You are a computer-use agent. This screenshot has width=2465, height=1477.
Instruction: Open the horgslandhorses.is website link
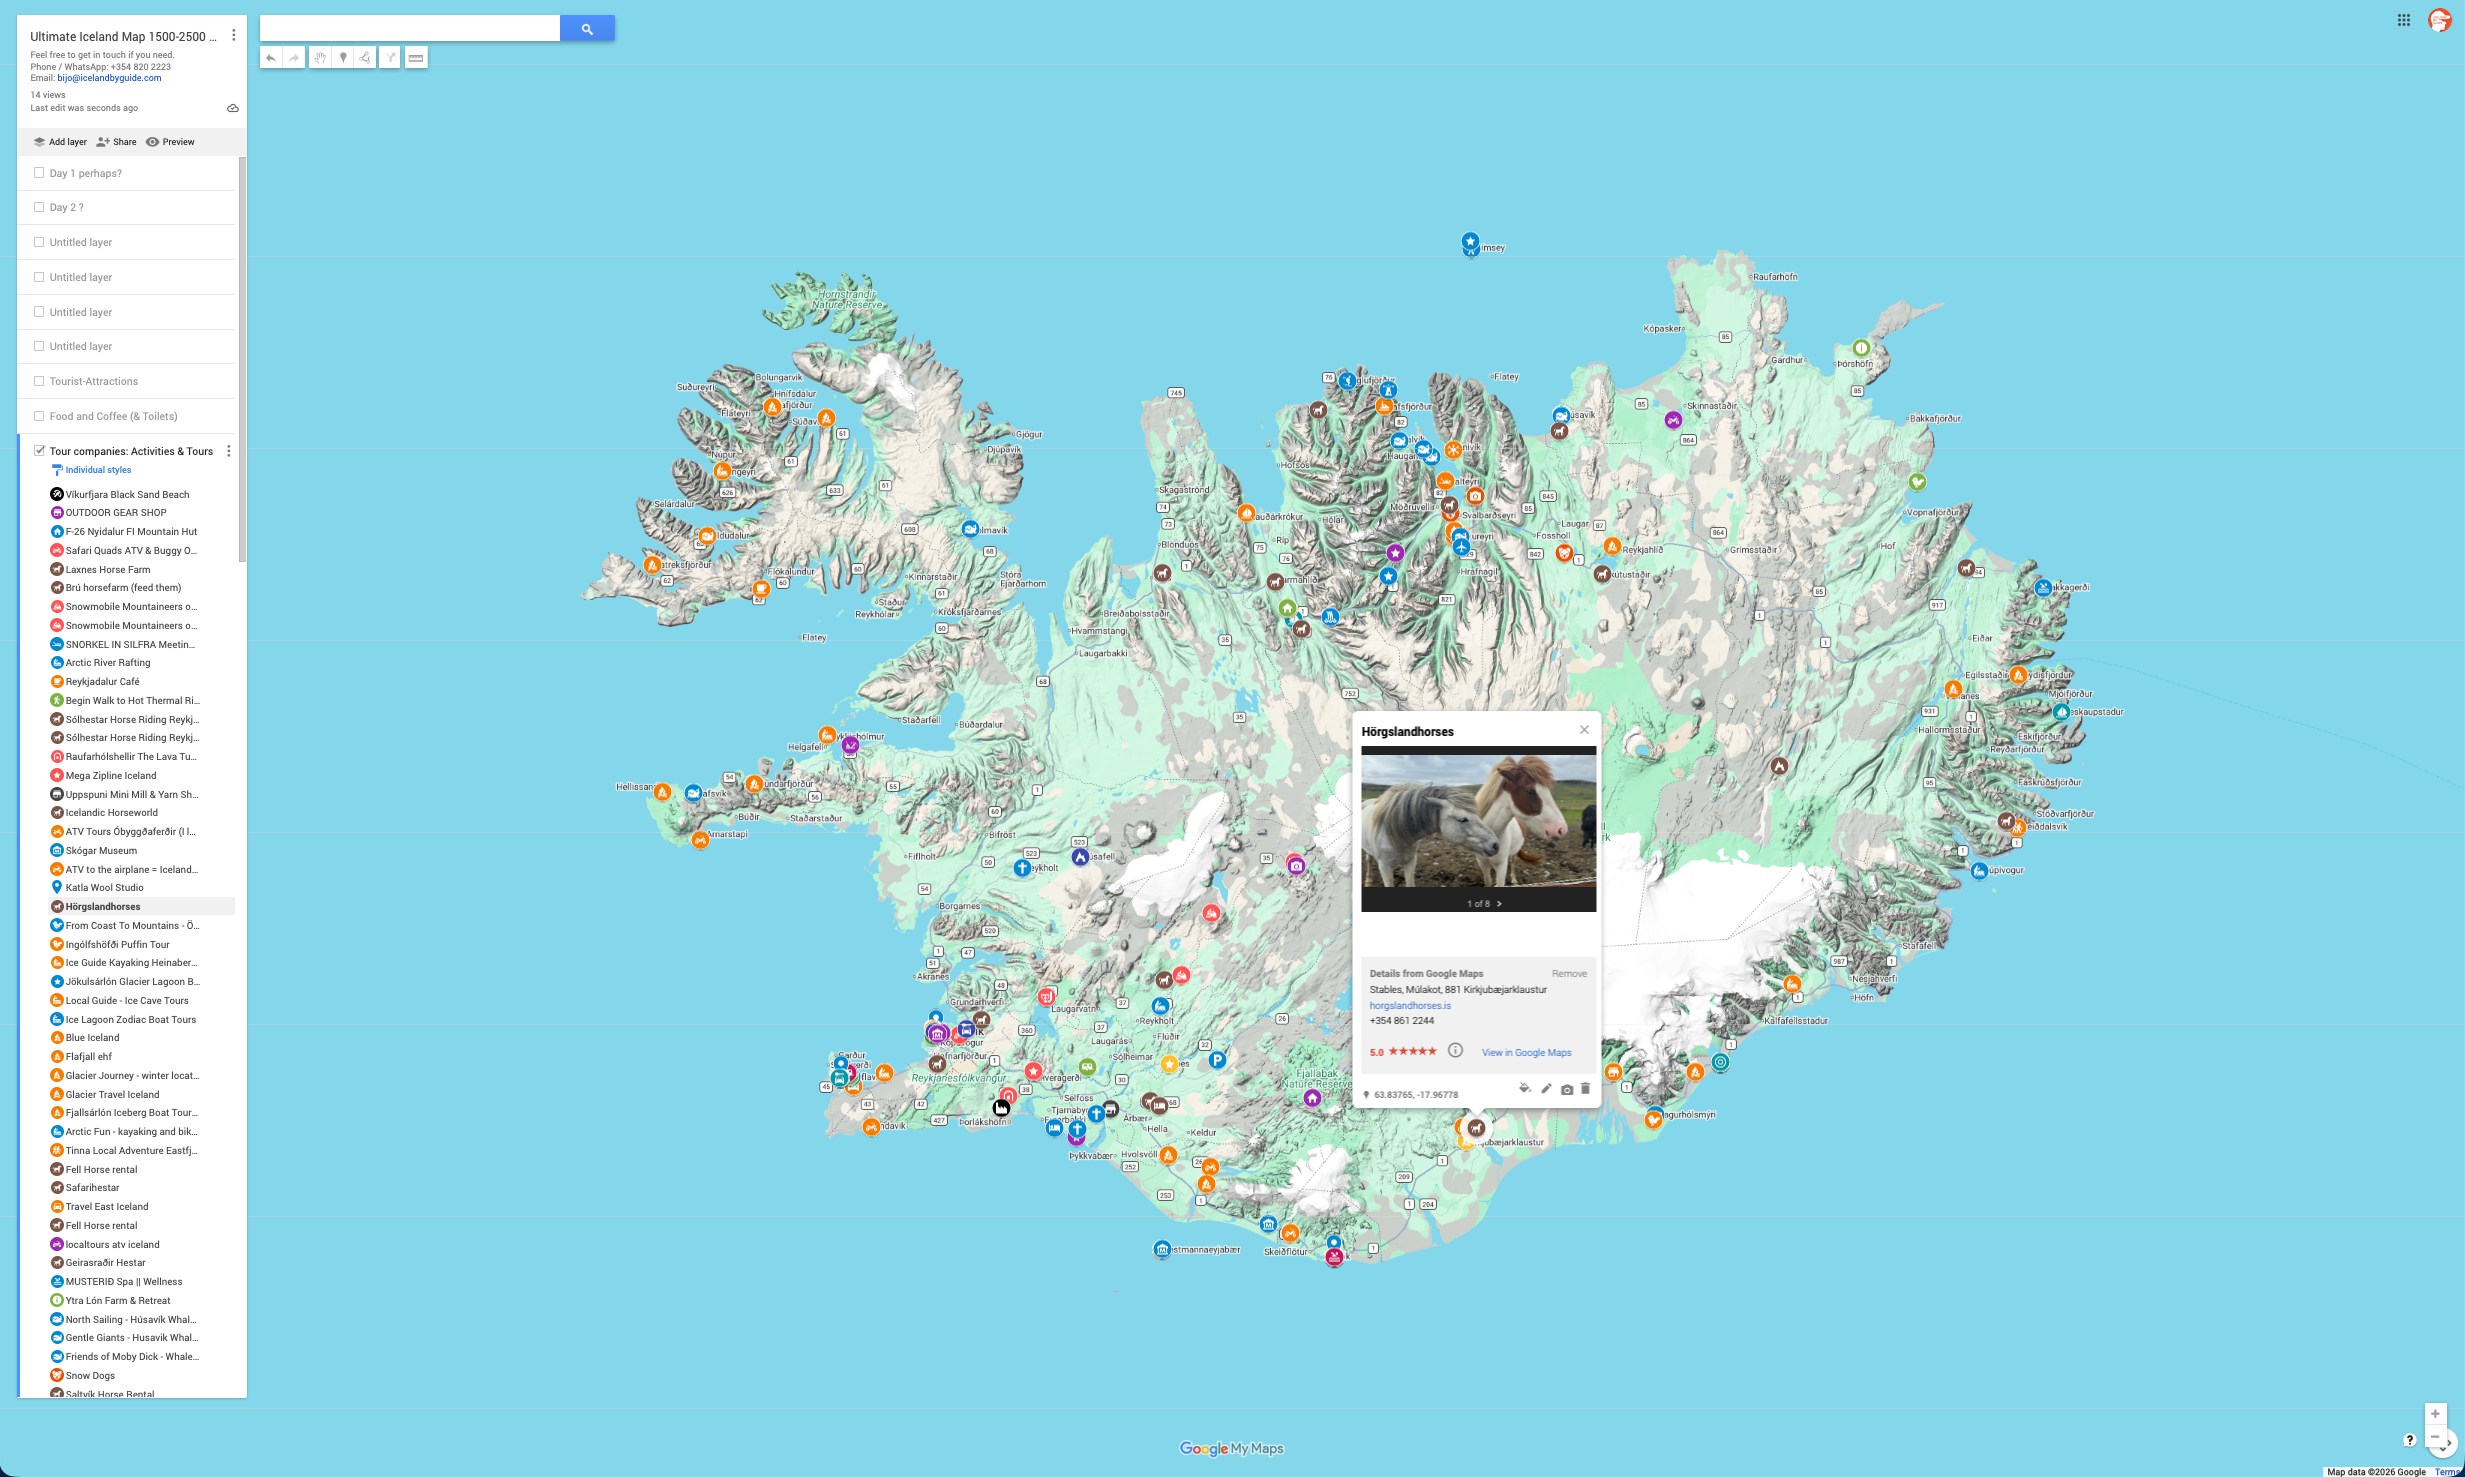click(1410, 1006)
